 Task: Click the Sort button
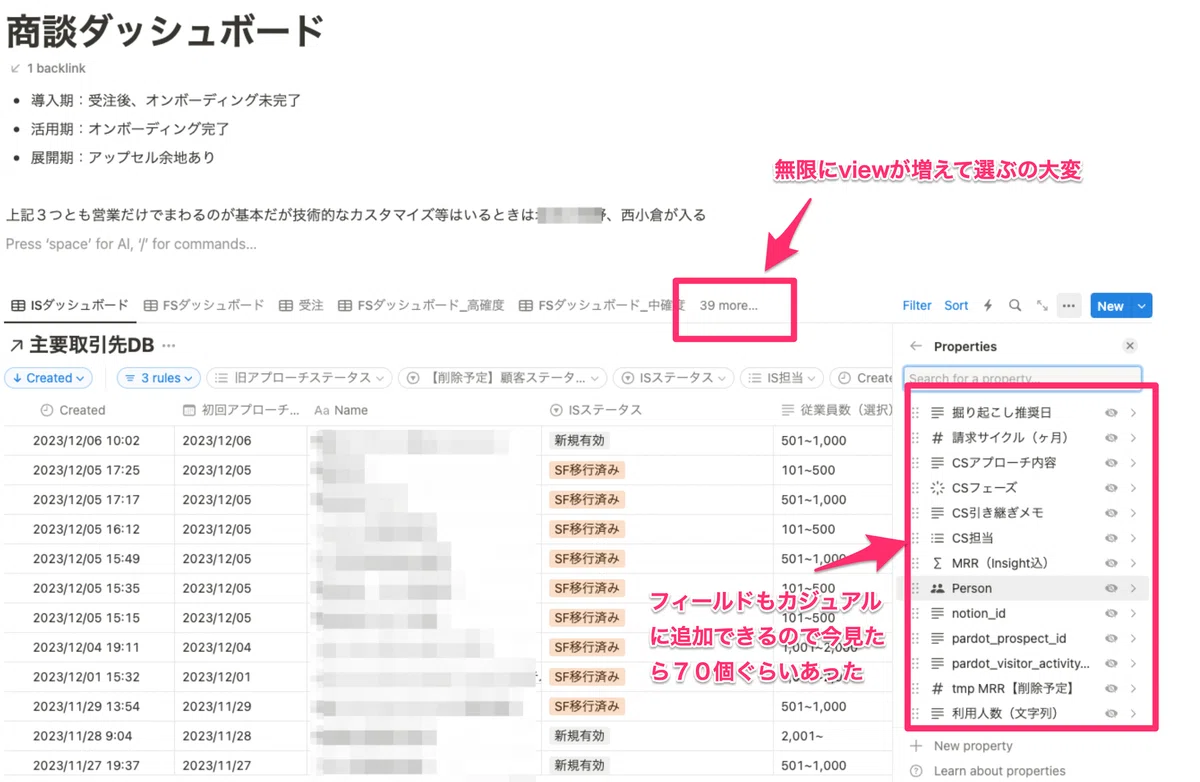click(956, 306)
